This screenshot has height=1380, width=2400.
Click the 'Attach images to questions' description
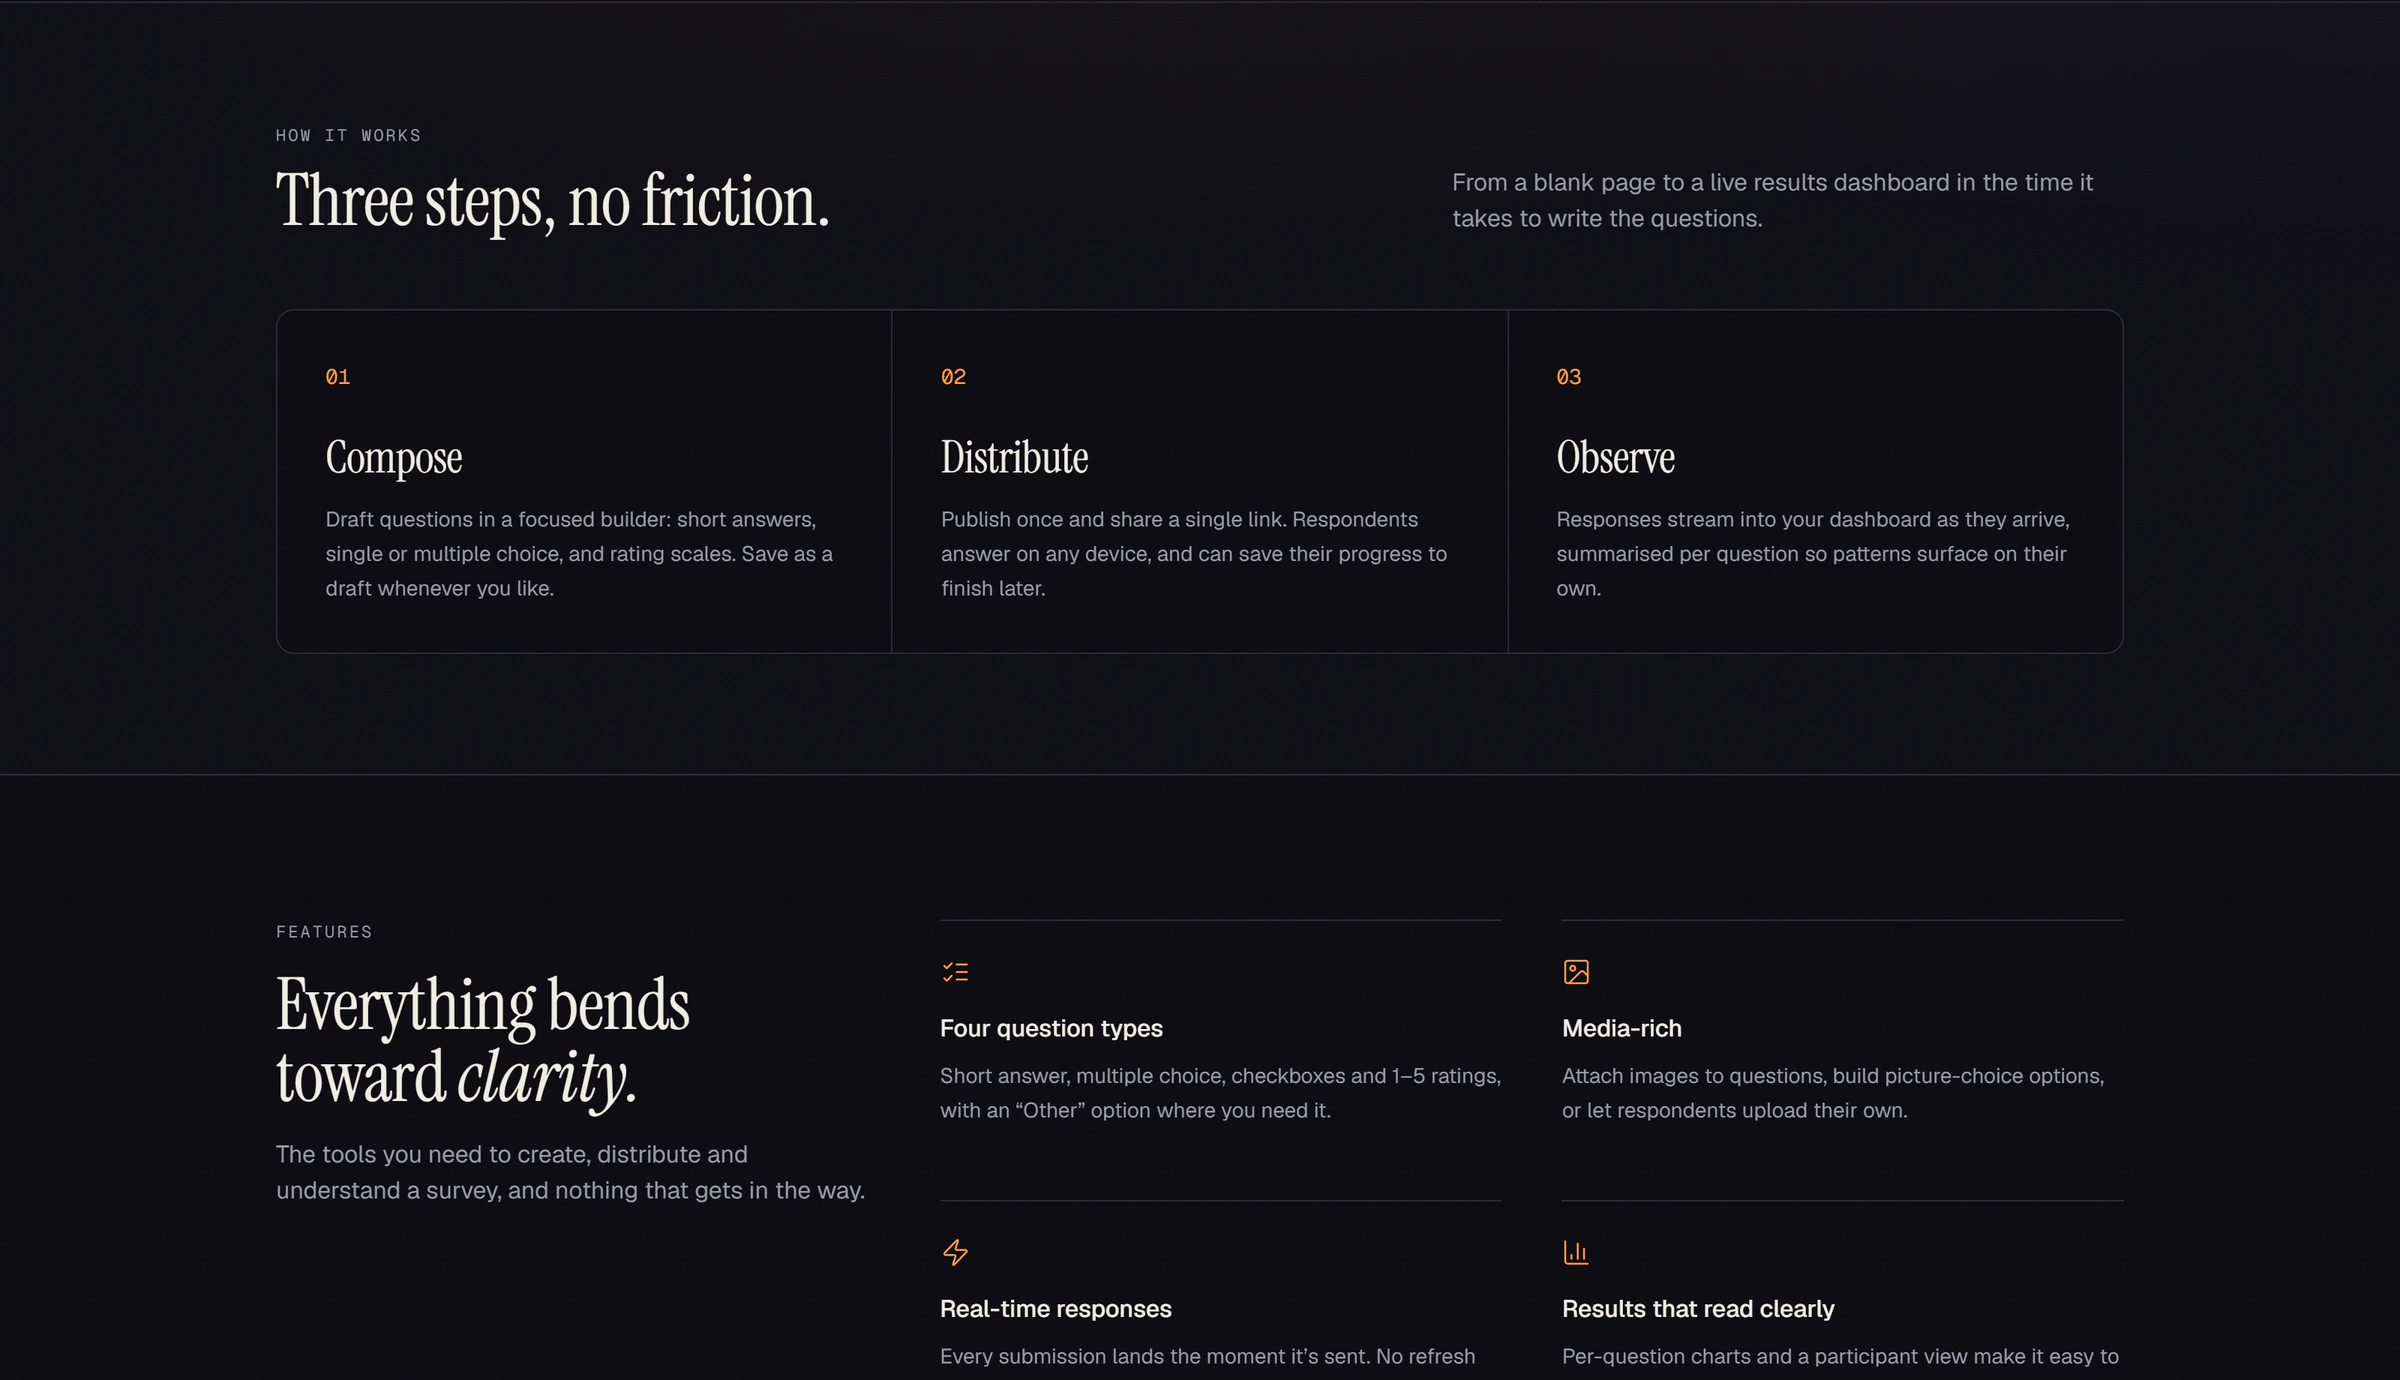click(1833, 1093)
